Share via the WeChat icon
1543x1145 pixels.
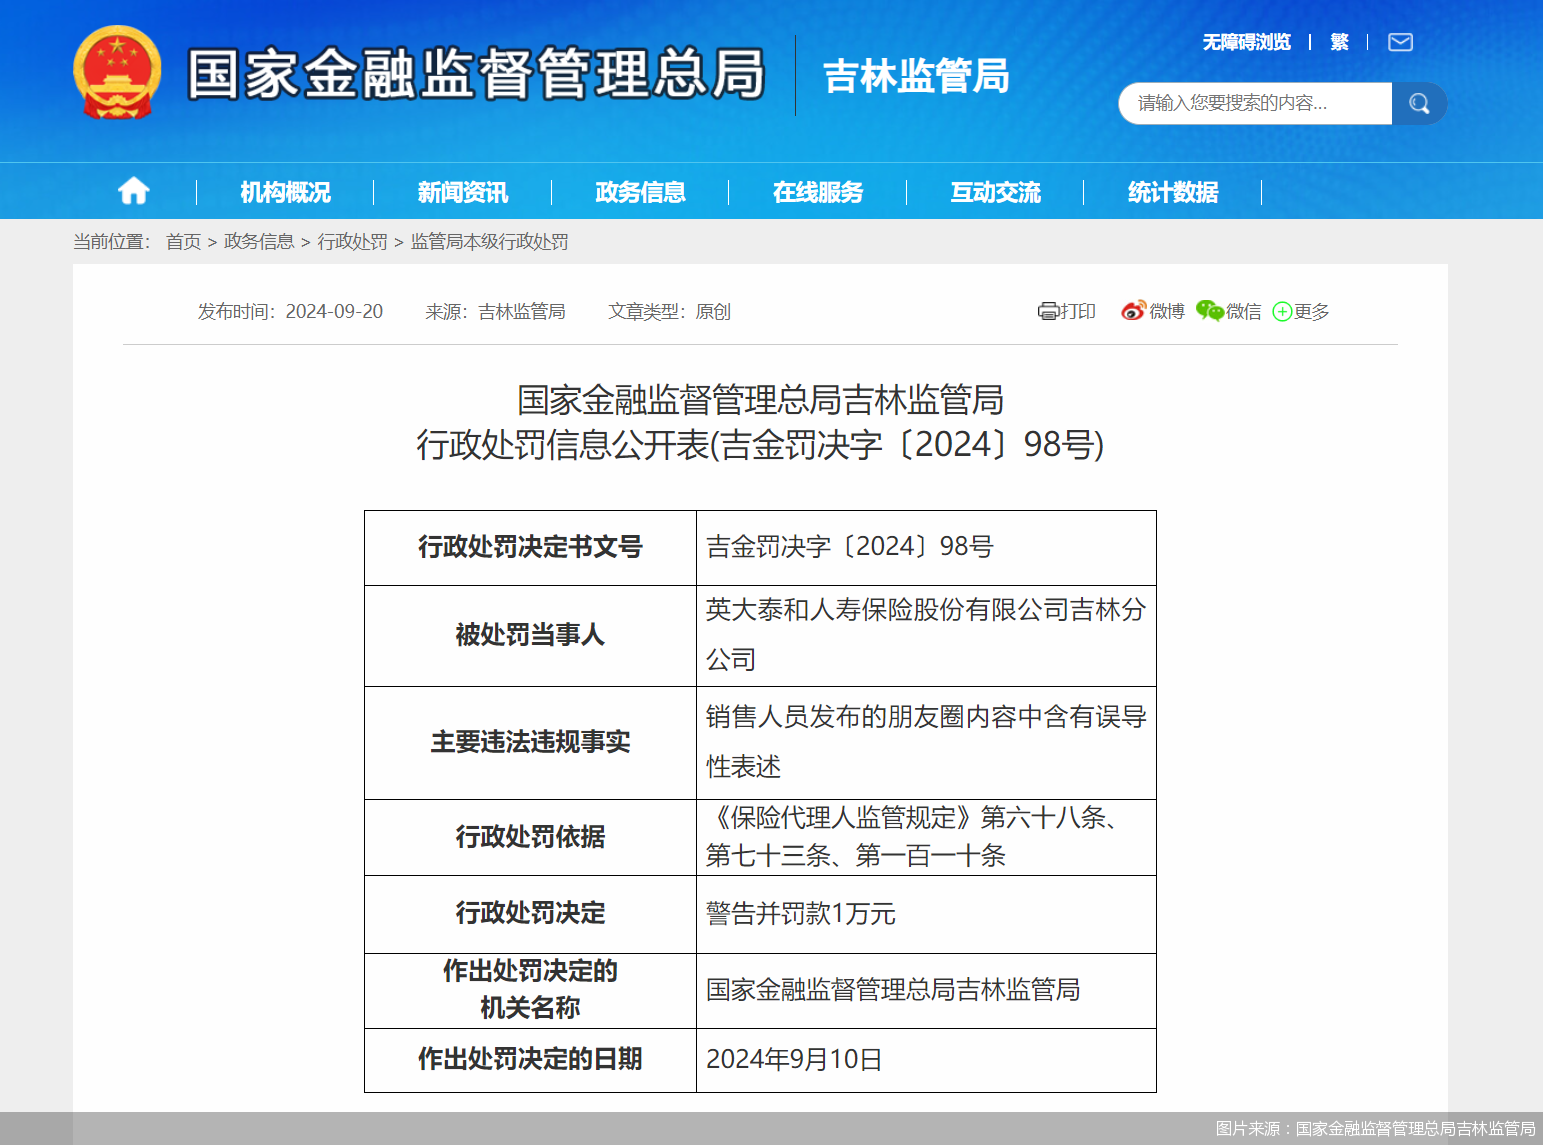pyautogui.click(x=1209, y=311)
